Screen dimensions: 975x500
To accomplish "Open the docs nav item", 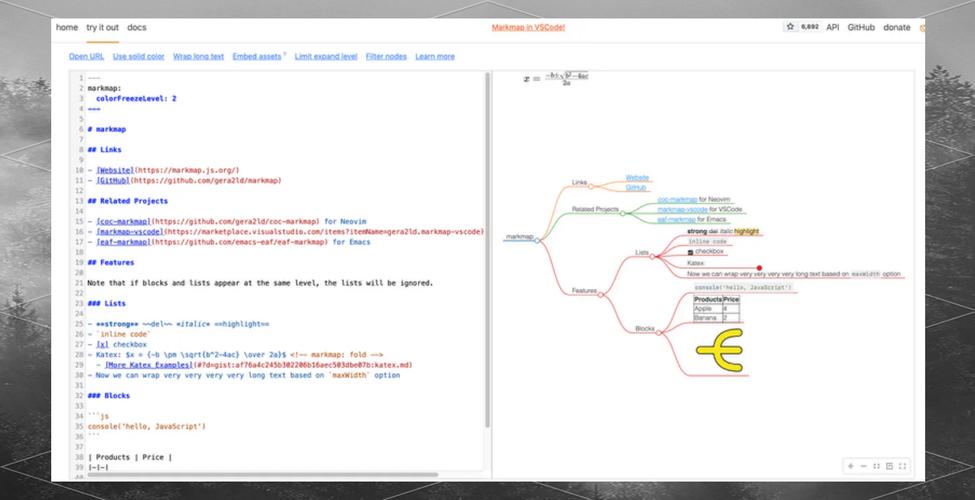I will click(137, 27).
